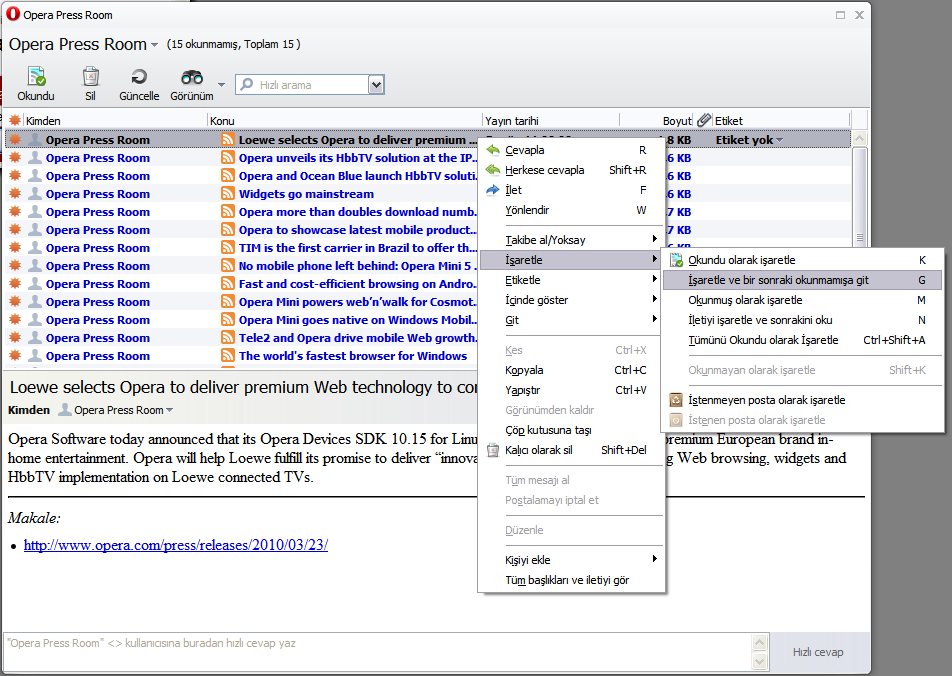Click the Okundu mark-as-read toolbar icon
The height and width of the screenshot is (676, 952).
[x=36, y=77]
